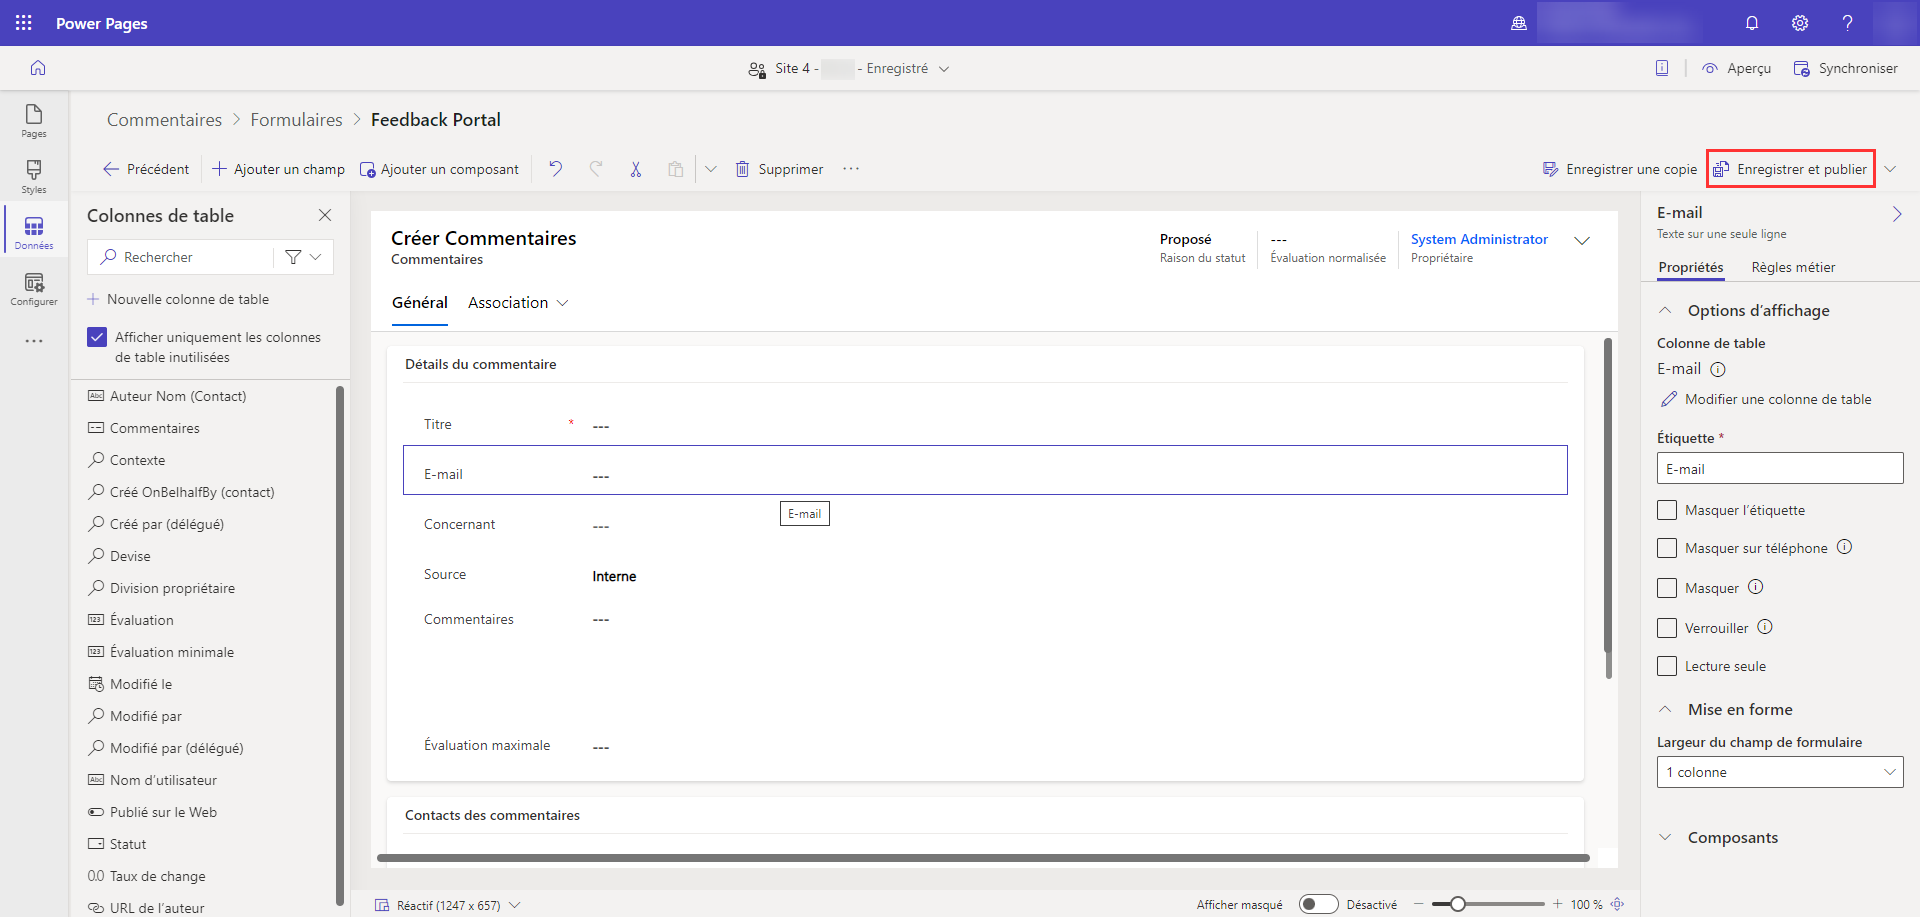The height and width of the screenshot is (917, 1920).
Task: Close the Colonnes de table panel
Action: [325, 215]
